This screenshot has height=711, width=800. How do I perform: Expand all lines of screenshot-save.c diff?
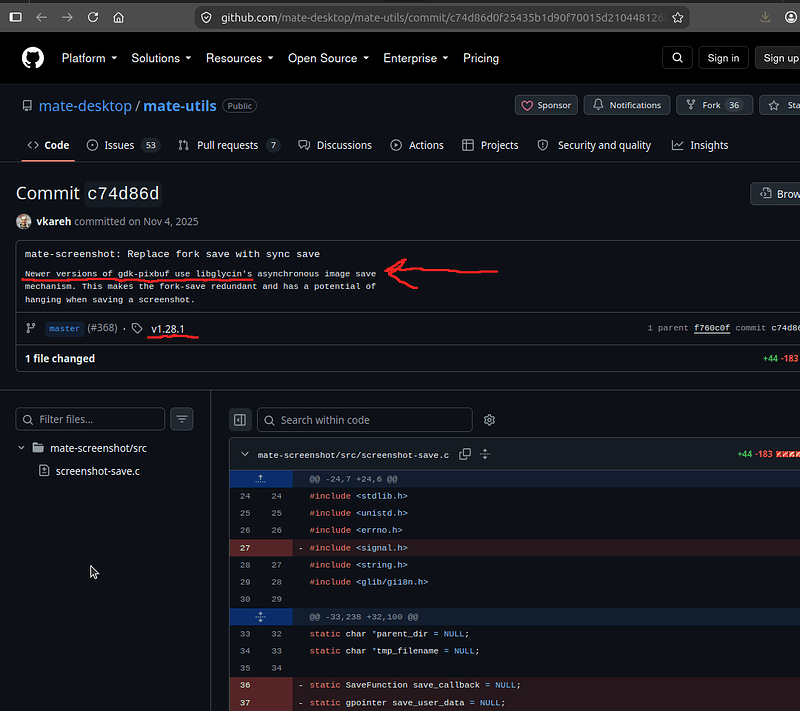[x=485, y=454]
